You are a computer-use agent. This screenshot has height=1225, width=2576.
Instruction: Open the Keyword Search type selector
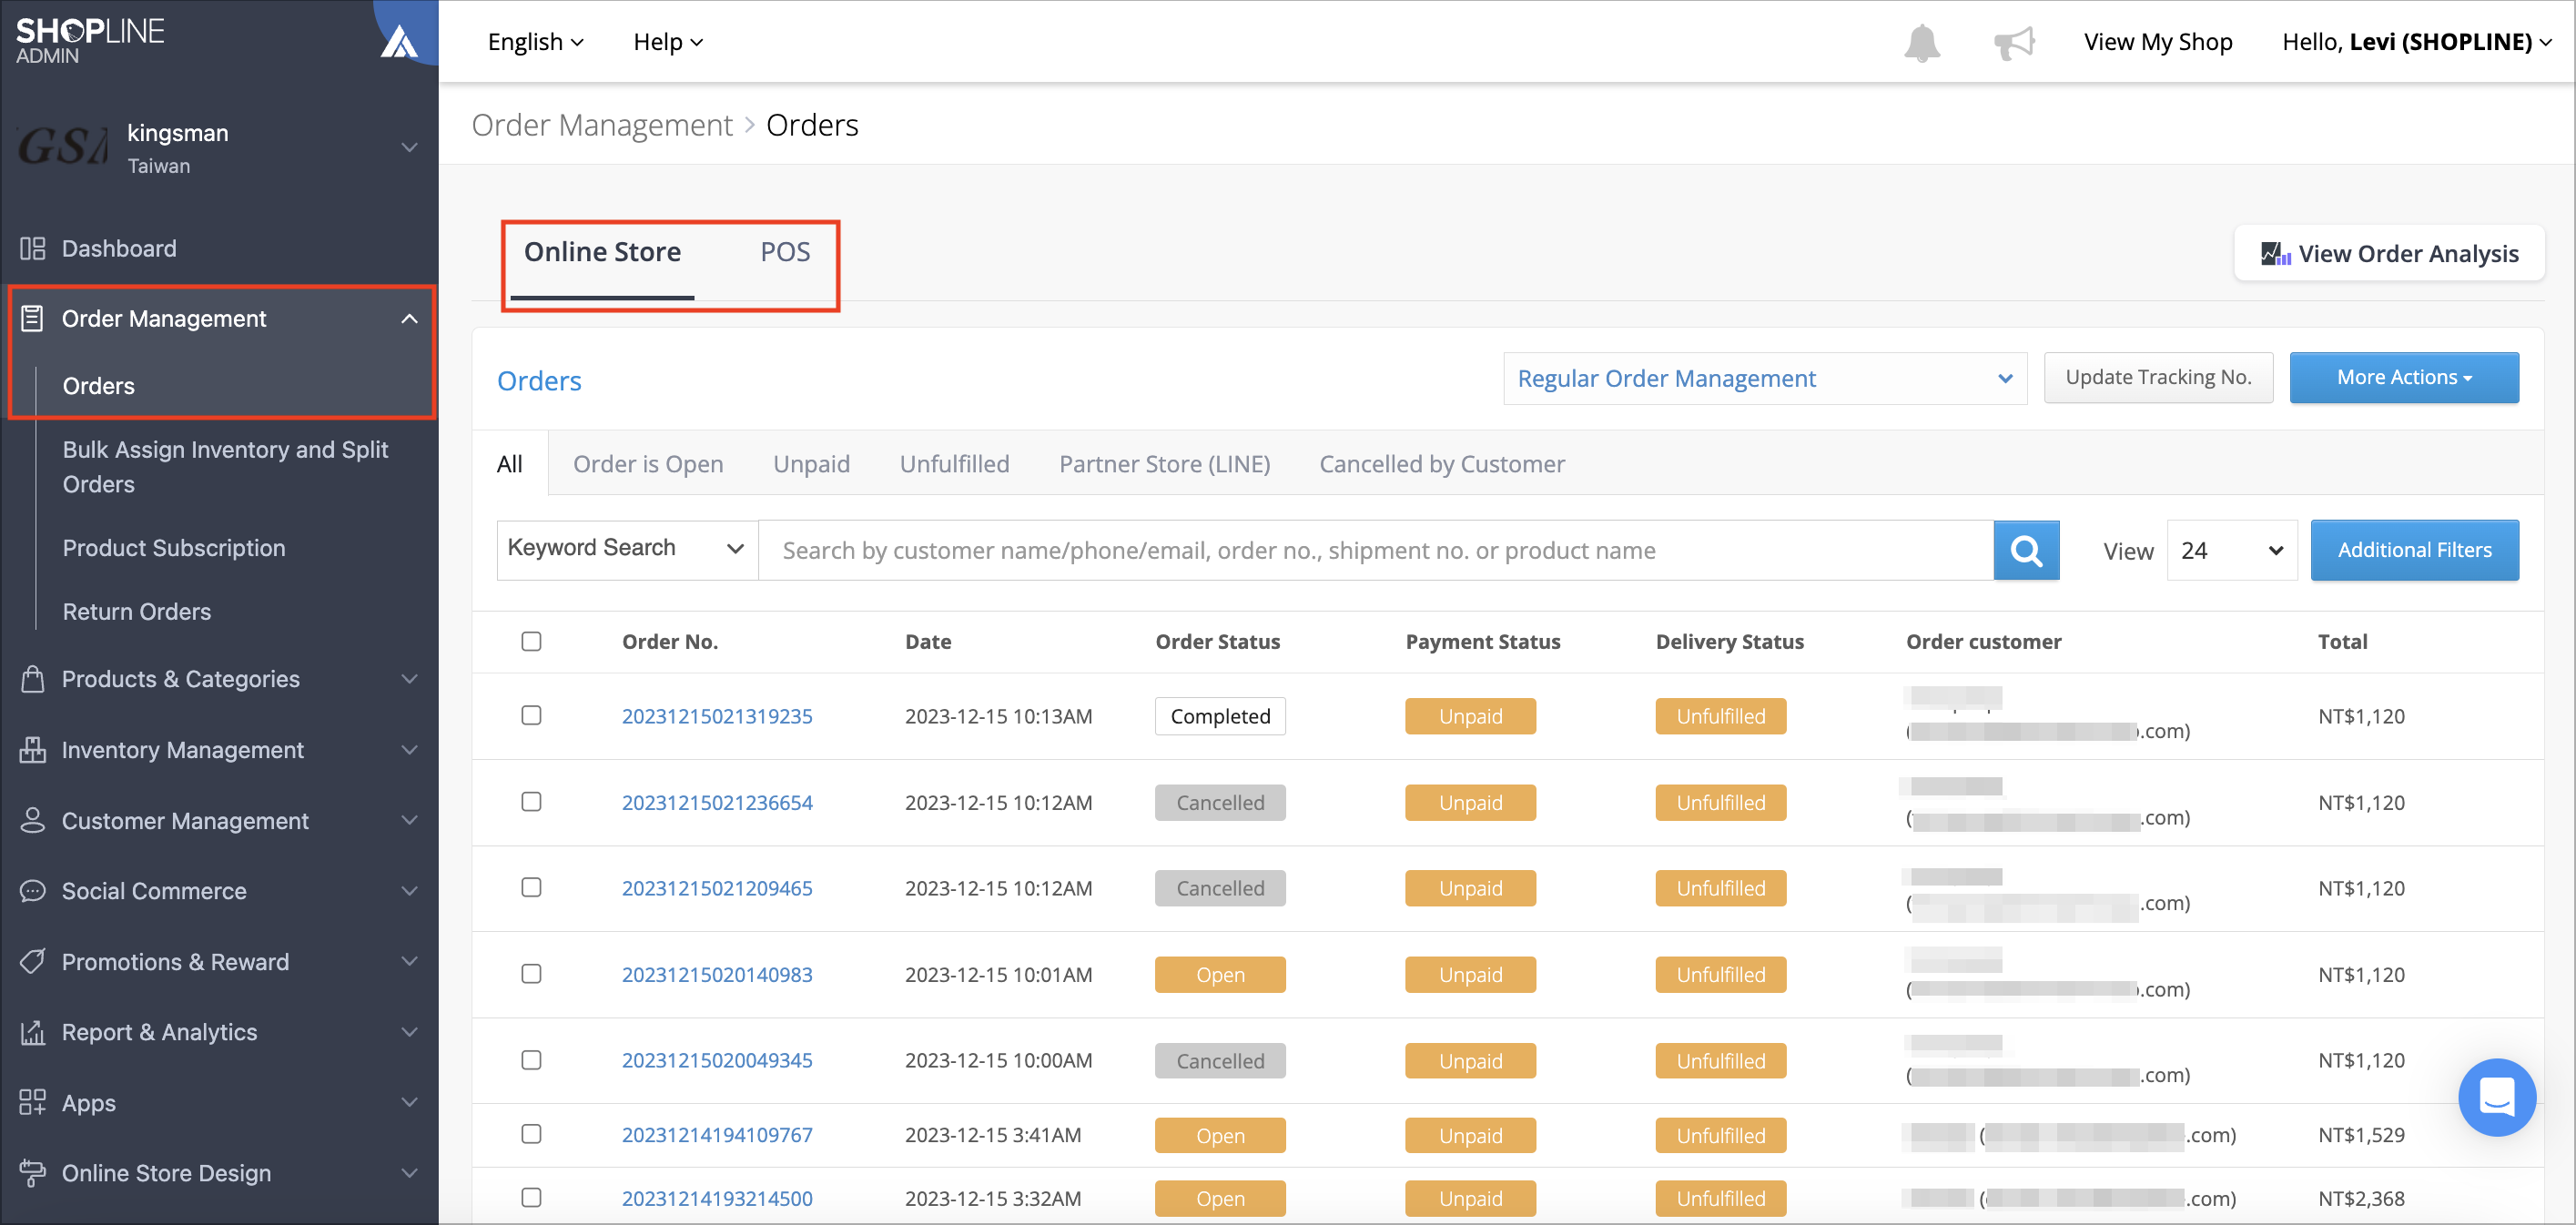pyautogui.click(x=625, y=548)
